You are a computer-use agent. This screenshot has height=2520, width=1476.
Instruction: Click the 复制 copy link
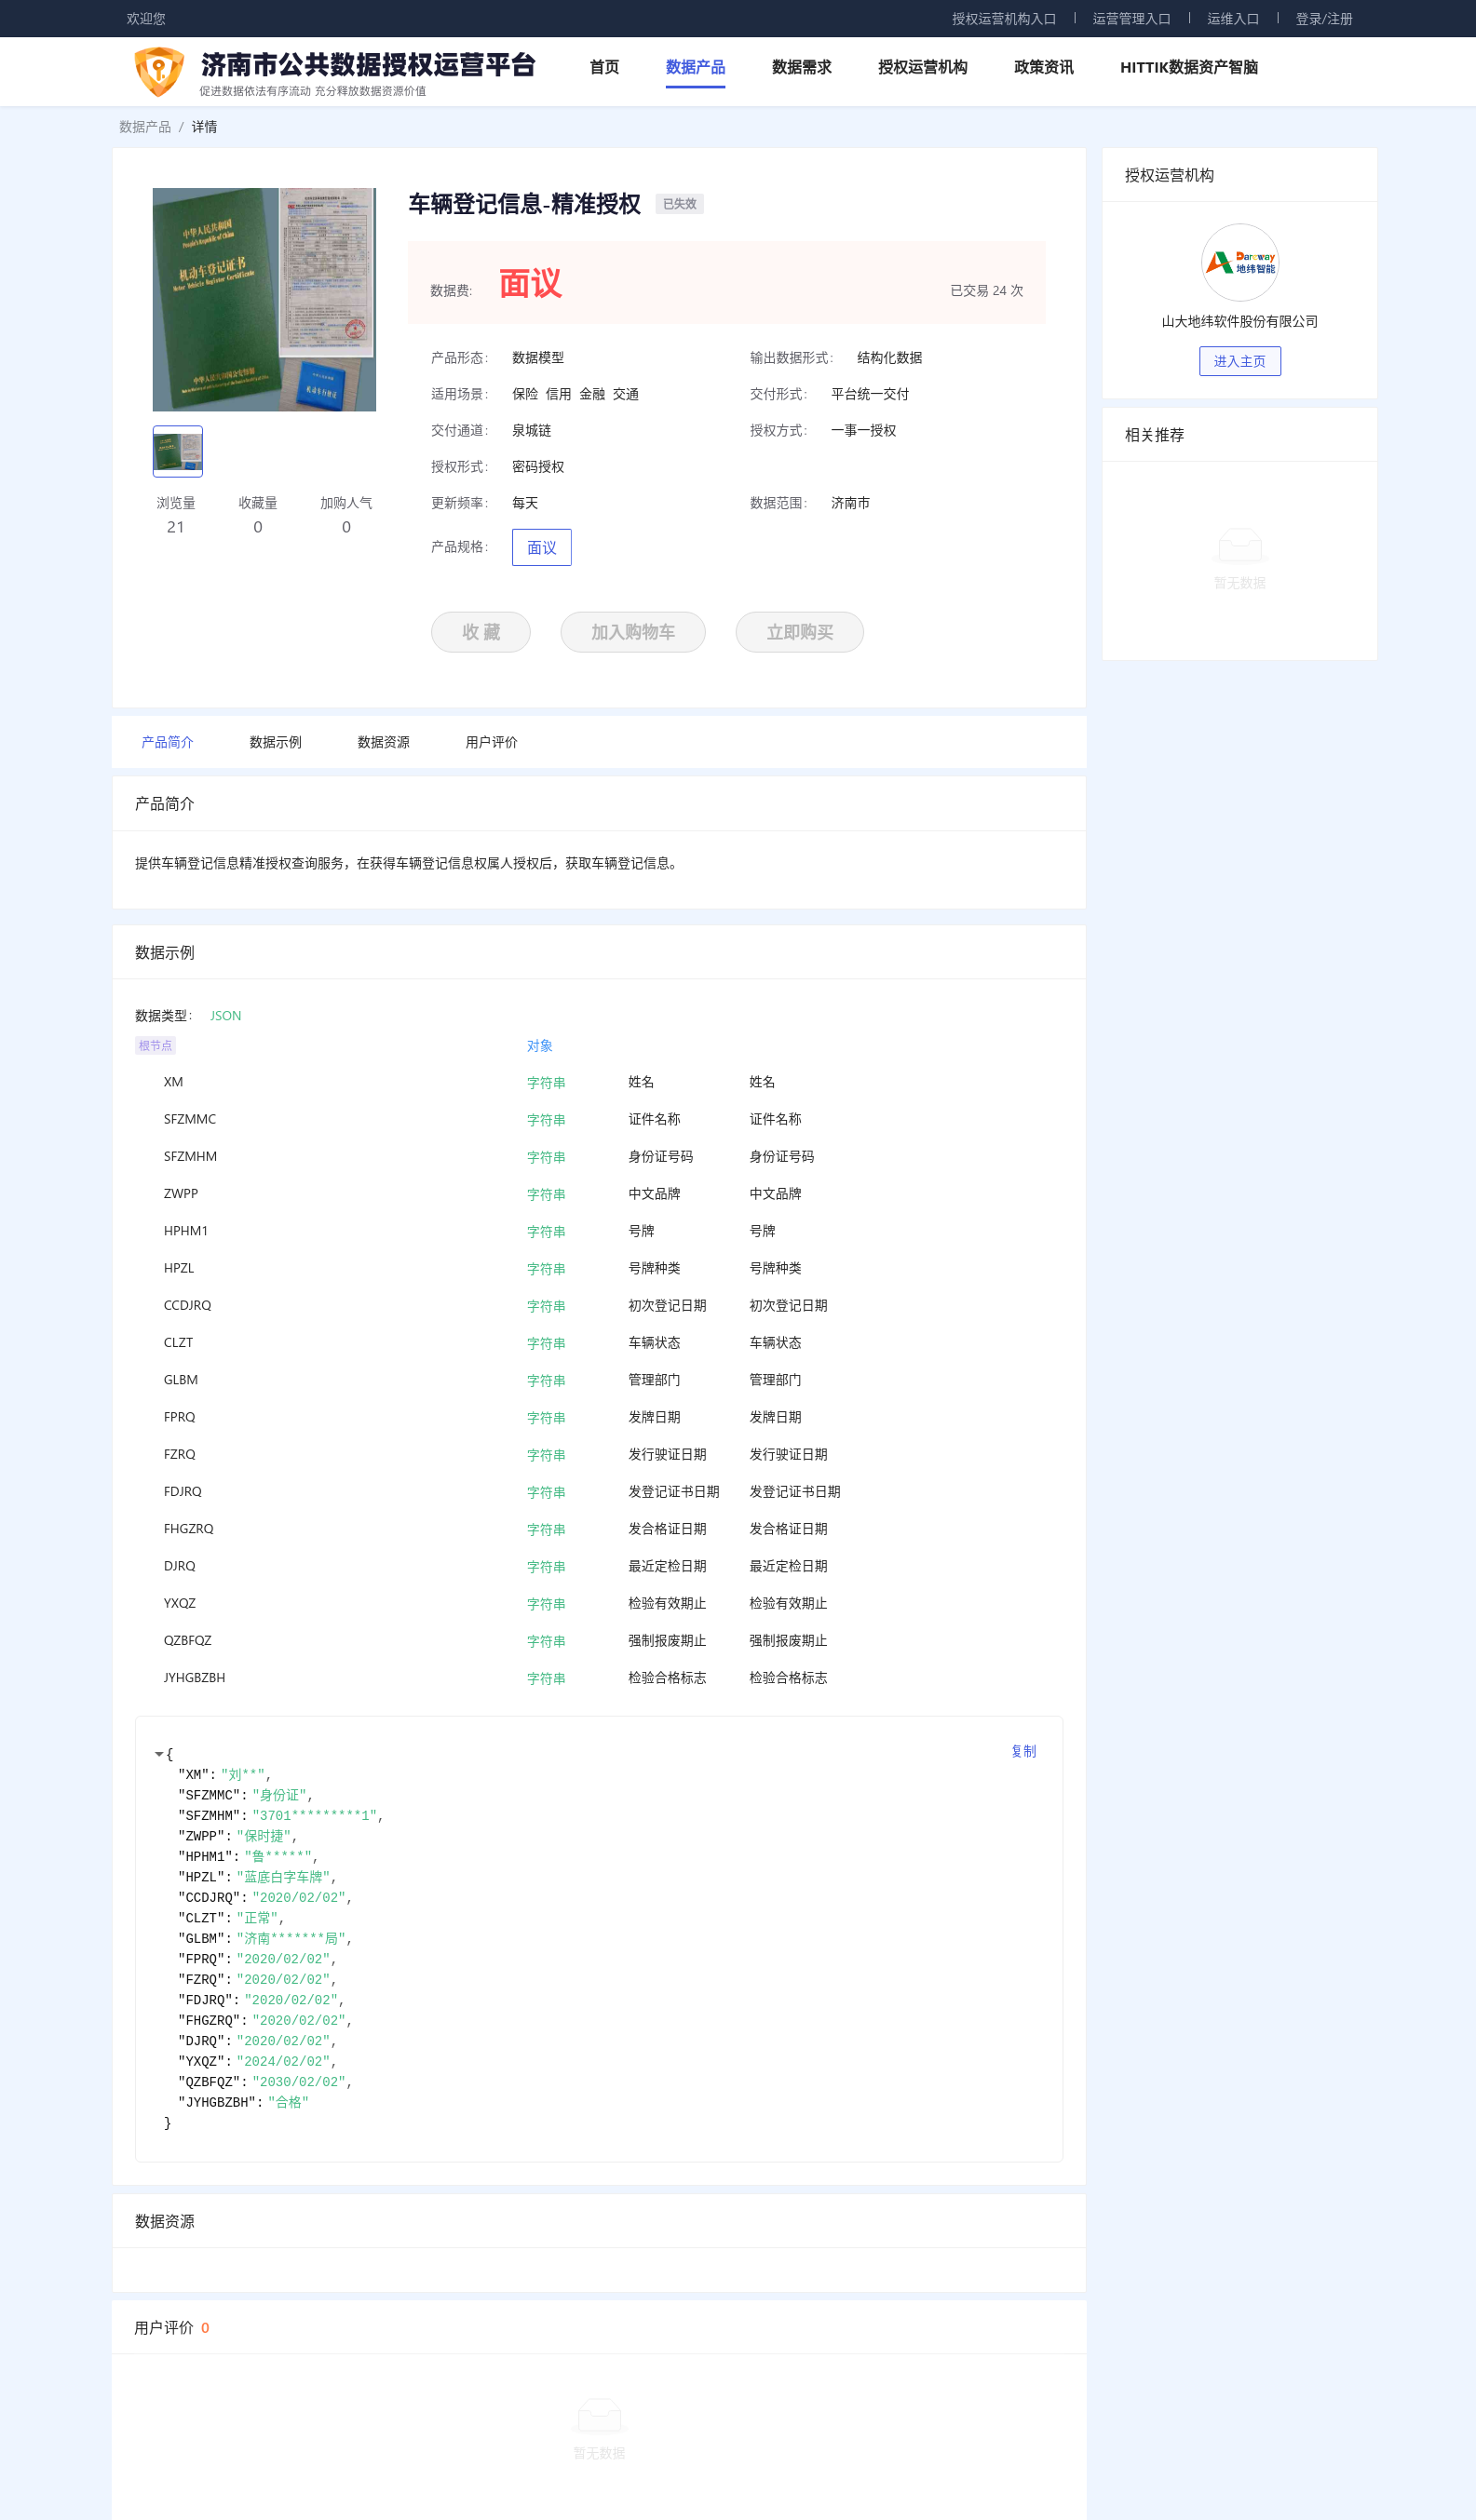coord(1023,1751)
